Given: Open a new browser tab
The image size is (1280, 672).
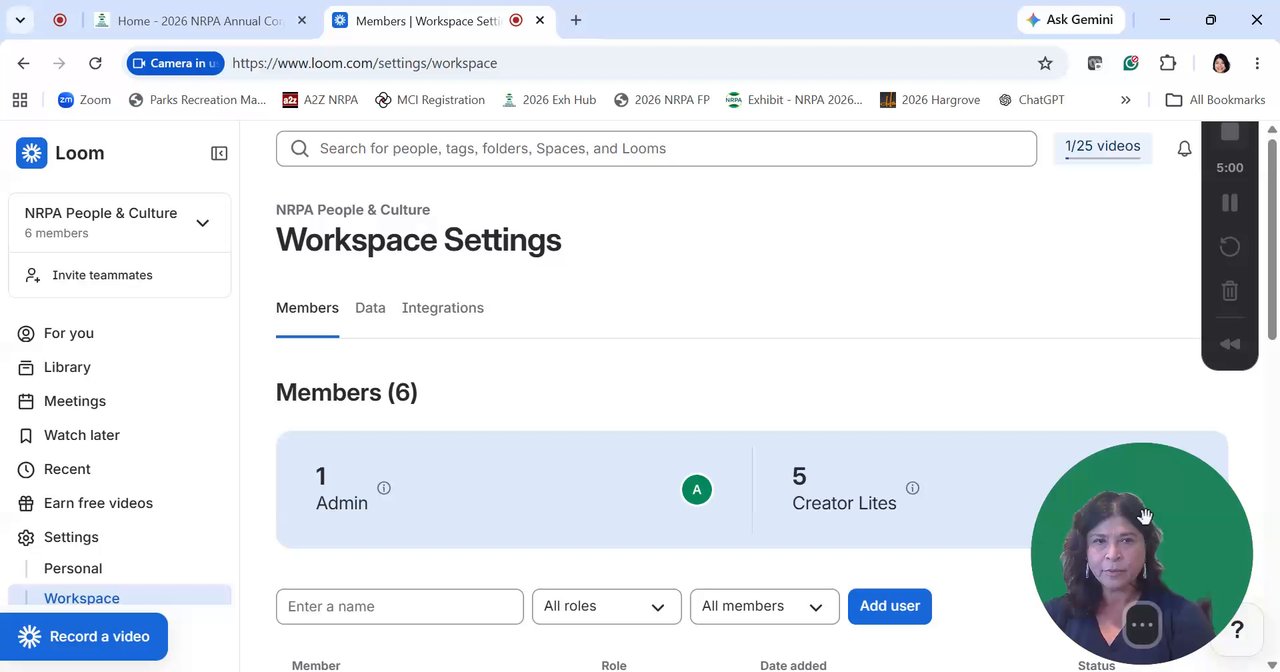Looking at the screenshot, I should tap(576, 20).
